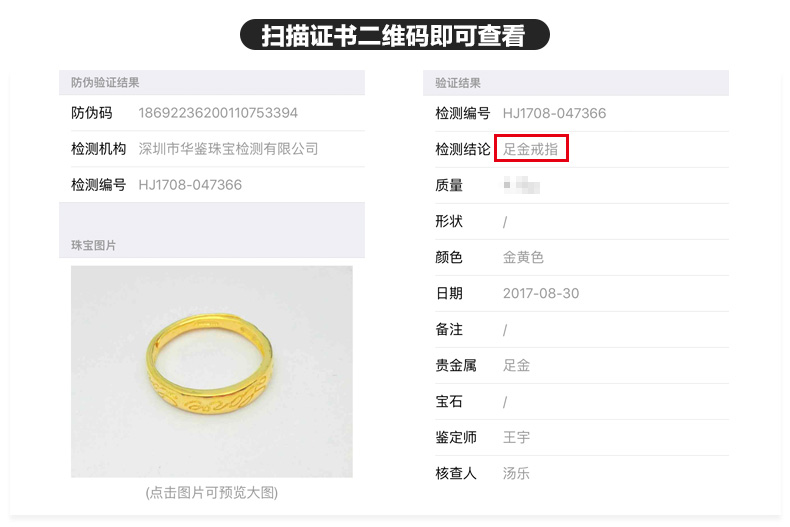The image size is (790, 527).
Task: Click the 备注 row slash value
Action: (x=505, y=330)
